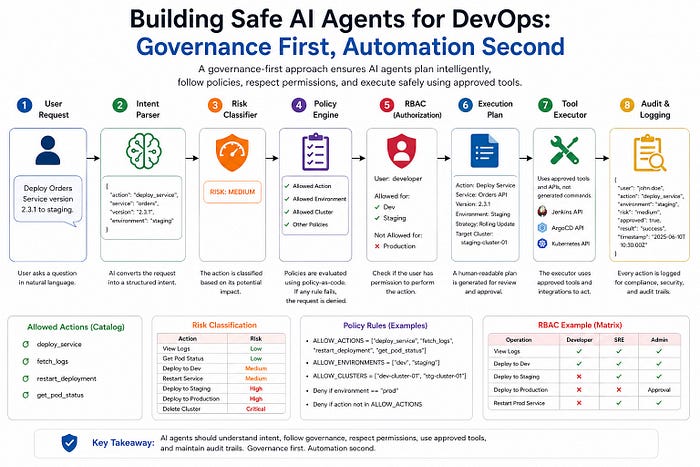The image size is (700, 467).
Task: Click the SRE red X for Deploy to Production
Action: [x=619, y=390]
